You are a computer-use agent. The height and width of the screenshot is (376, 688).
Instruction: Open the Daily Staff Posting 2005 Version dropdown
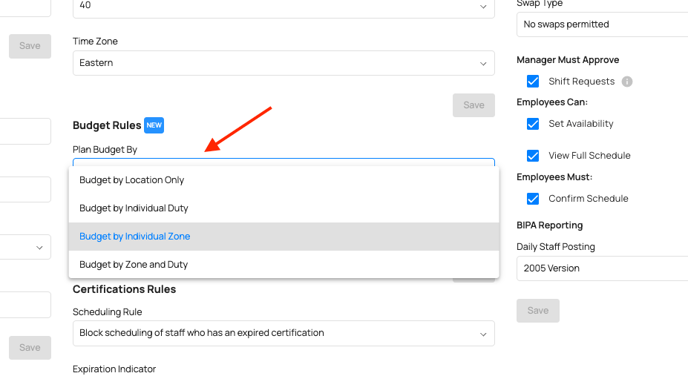(x=602, y=269)
